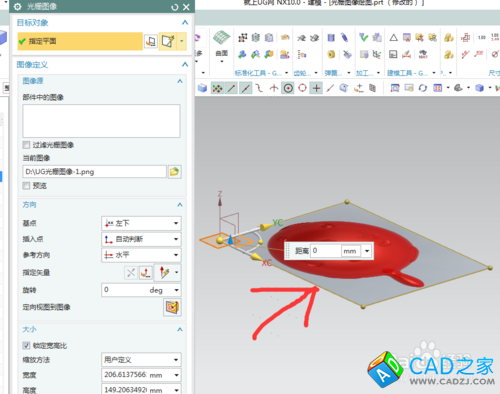The image size is (500, 394).
Task: Toggle the snap points grid icon
Action: click(217, 88)
